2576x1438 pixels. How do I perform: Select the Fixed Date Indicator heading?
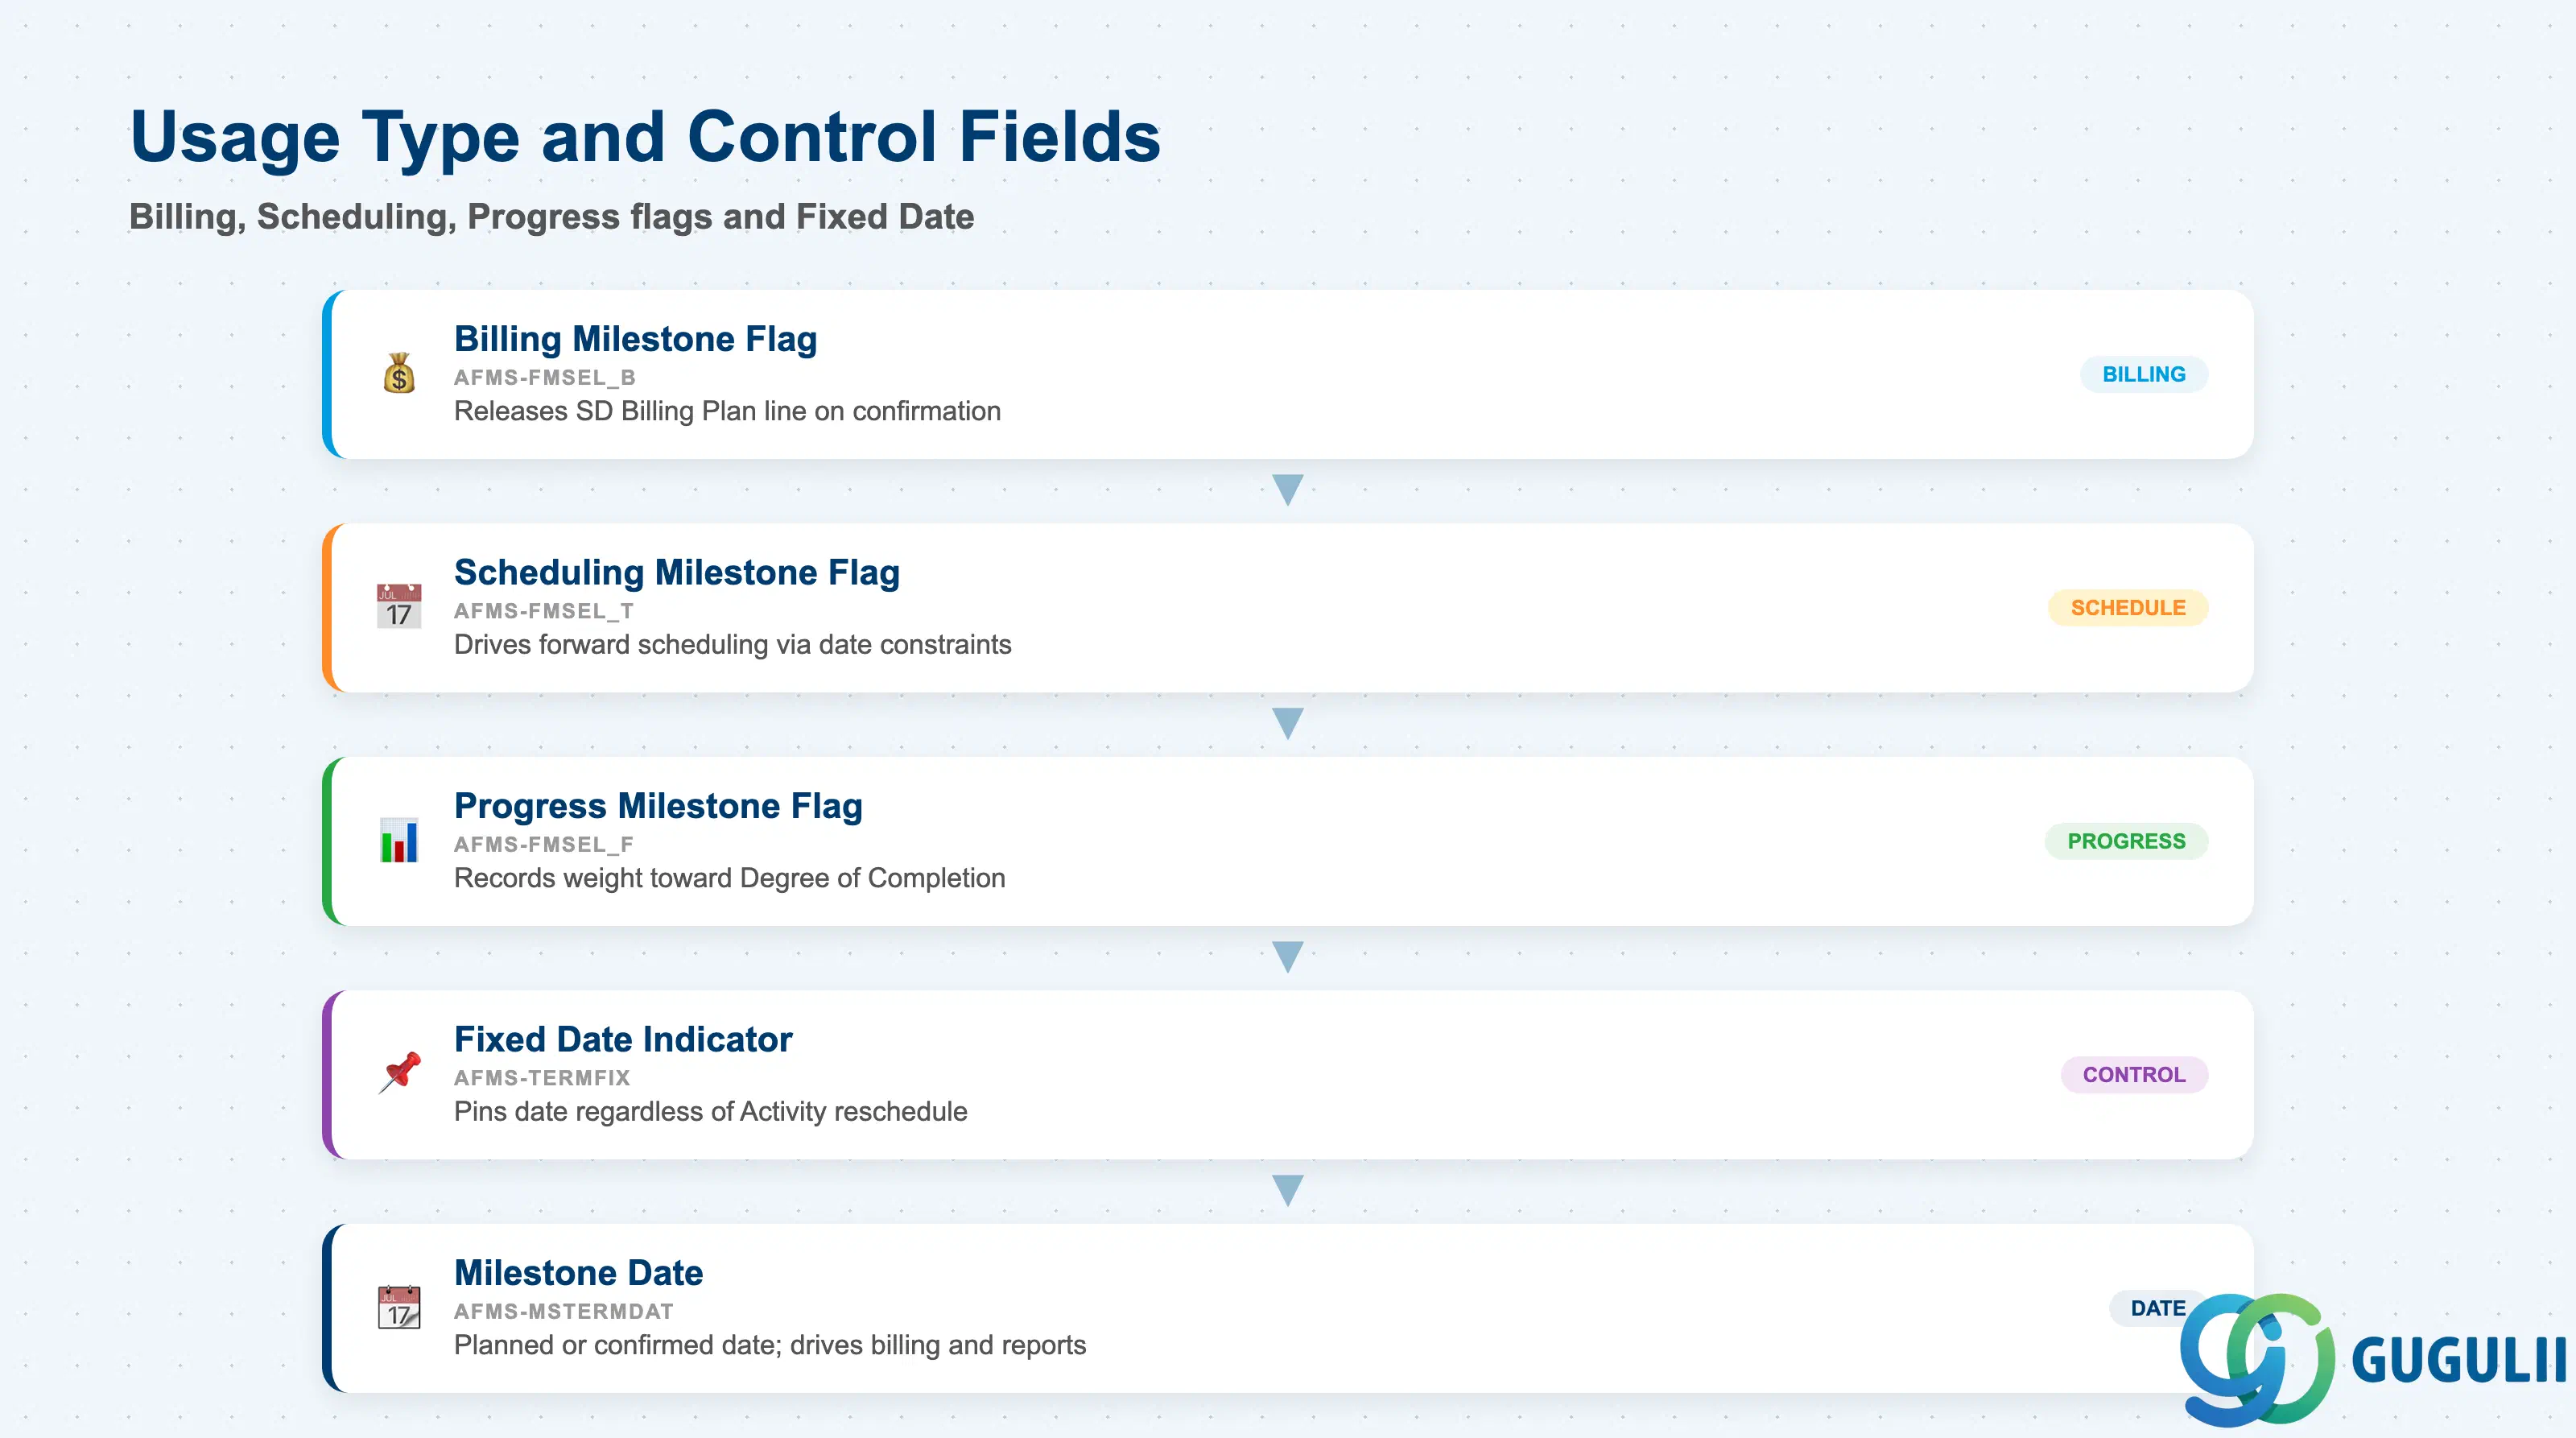click(x=623, y=1039)
